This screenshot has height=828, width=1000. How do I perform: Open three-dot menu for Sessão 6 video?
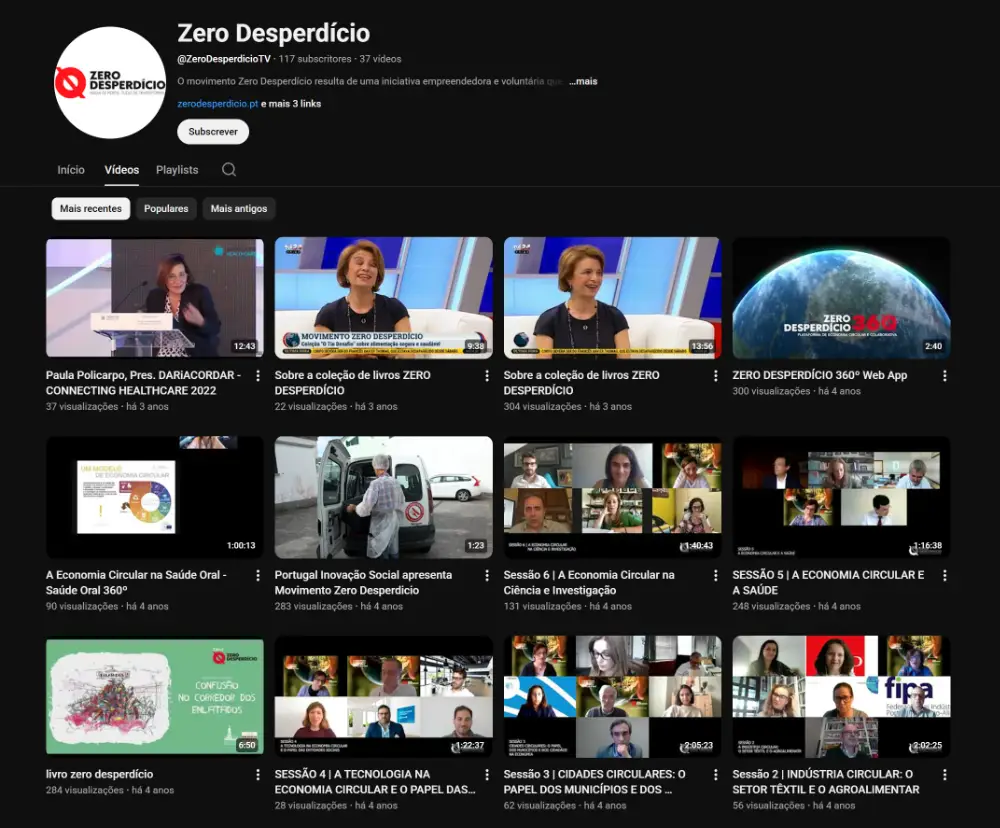715,576
